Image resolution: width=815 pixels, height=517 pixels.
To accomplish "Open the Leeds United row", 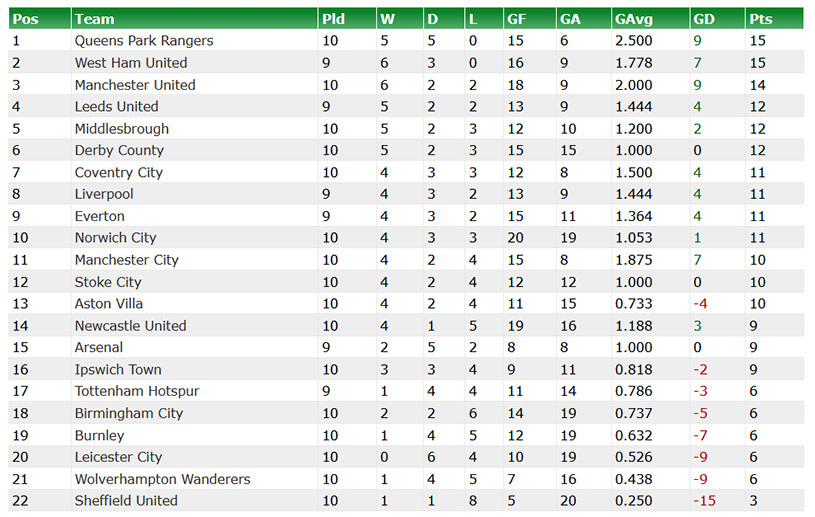I will (x=116, y=107).
